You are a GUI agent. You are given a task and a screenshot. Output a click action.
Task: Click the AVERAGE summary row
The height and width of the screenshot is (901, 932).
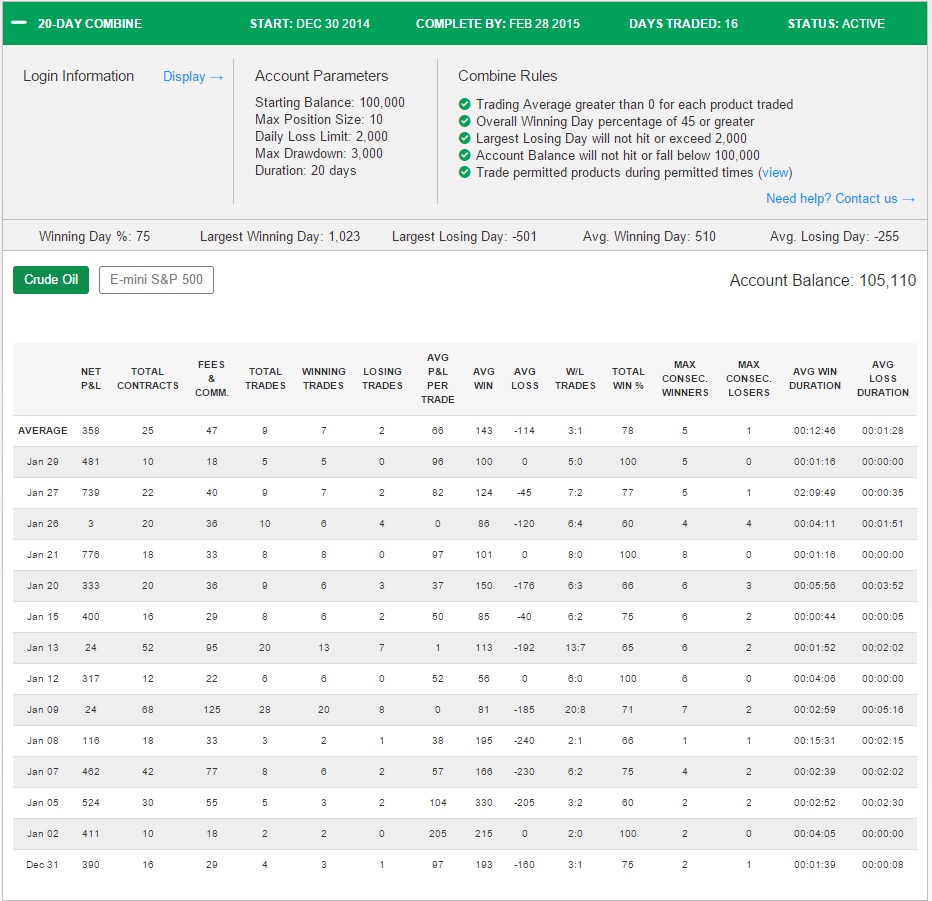(x=465, y=431)
